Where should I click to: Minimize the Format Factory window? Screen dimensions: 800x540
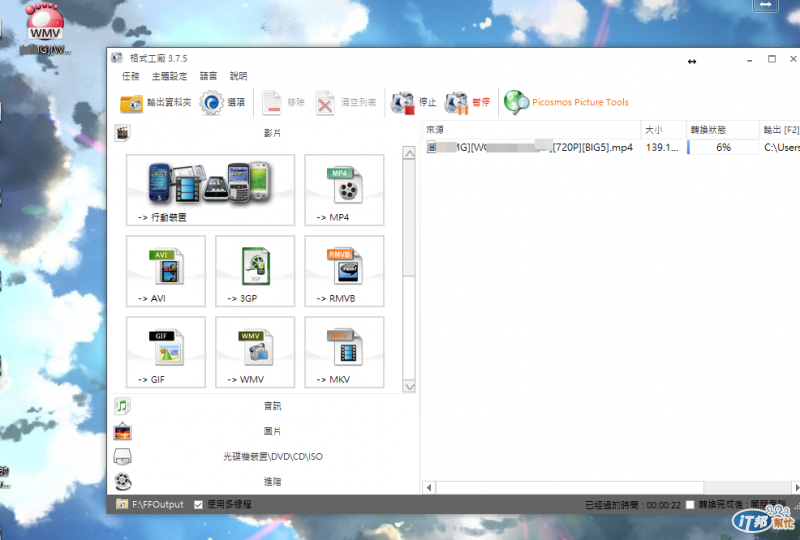click(x=749, y=59)
